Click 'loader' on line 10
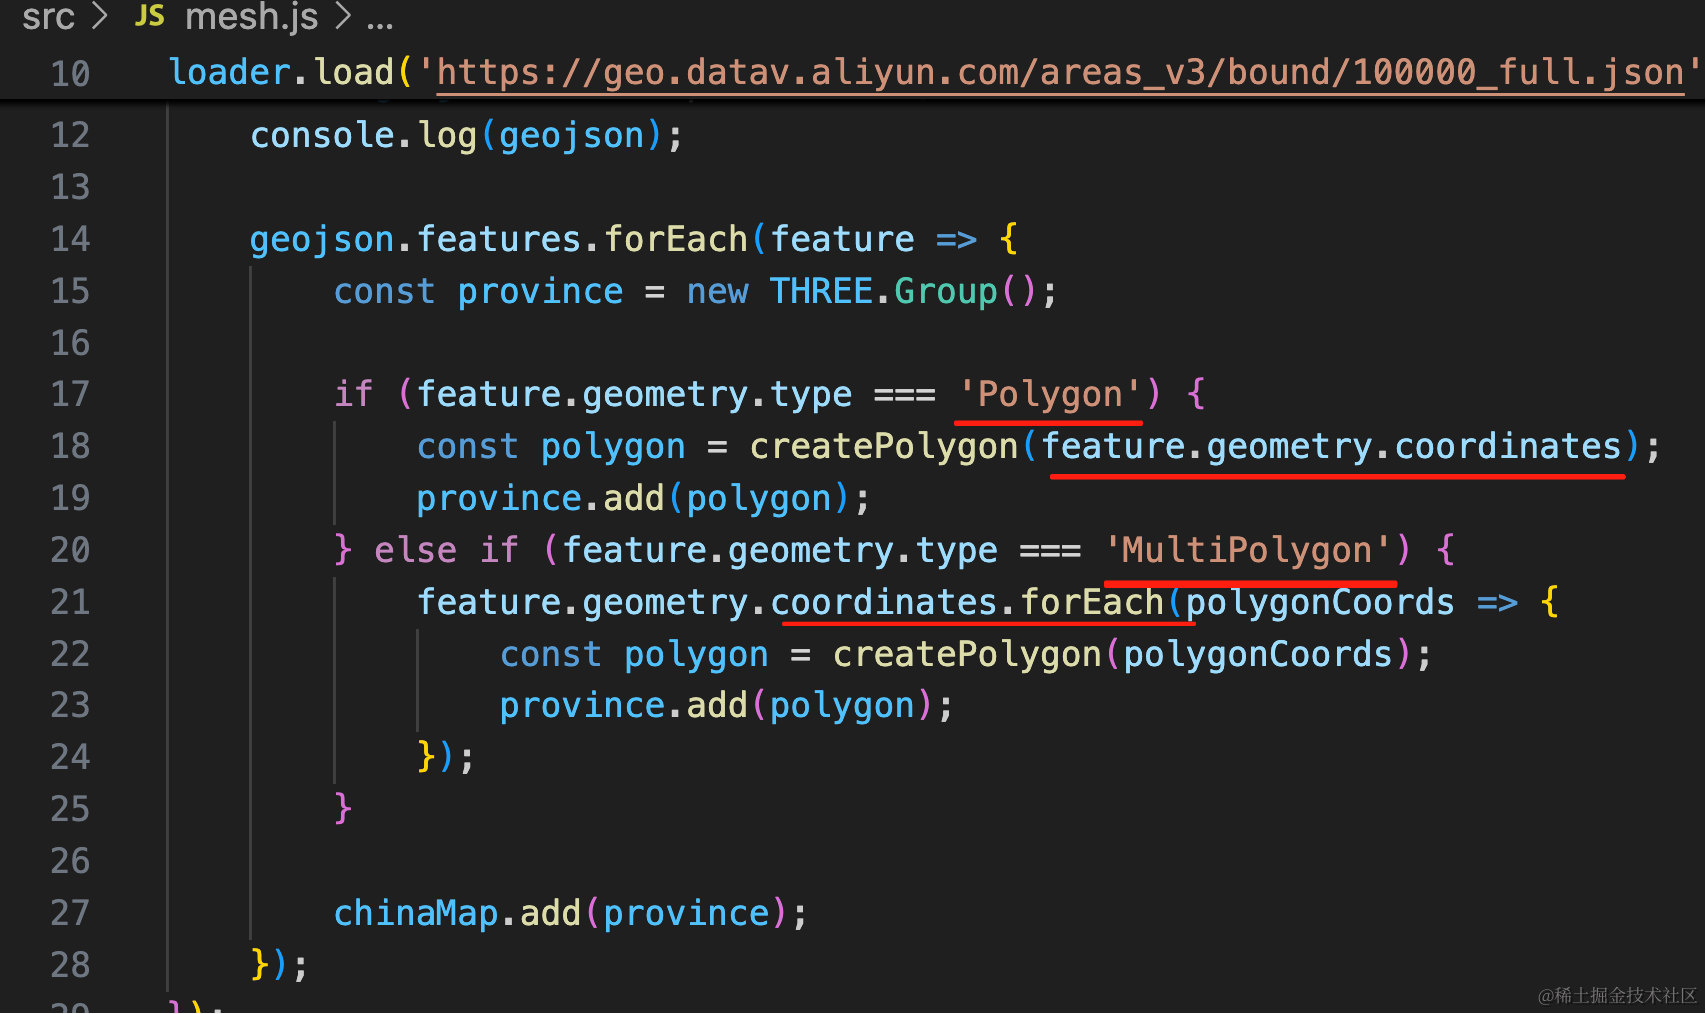Screen dimensions: 1706x1014 [230, 72]
